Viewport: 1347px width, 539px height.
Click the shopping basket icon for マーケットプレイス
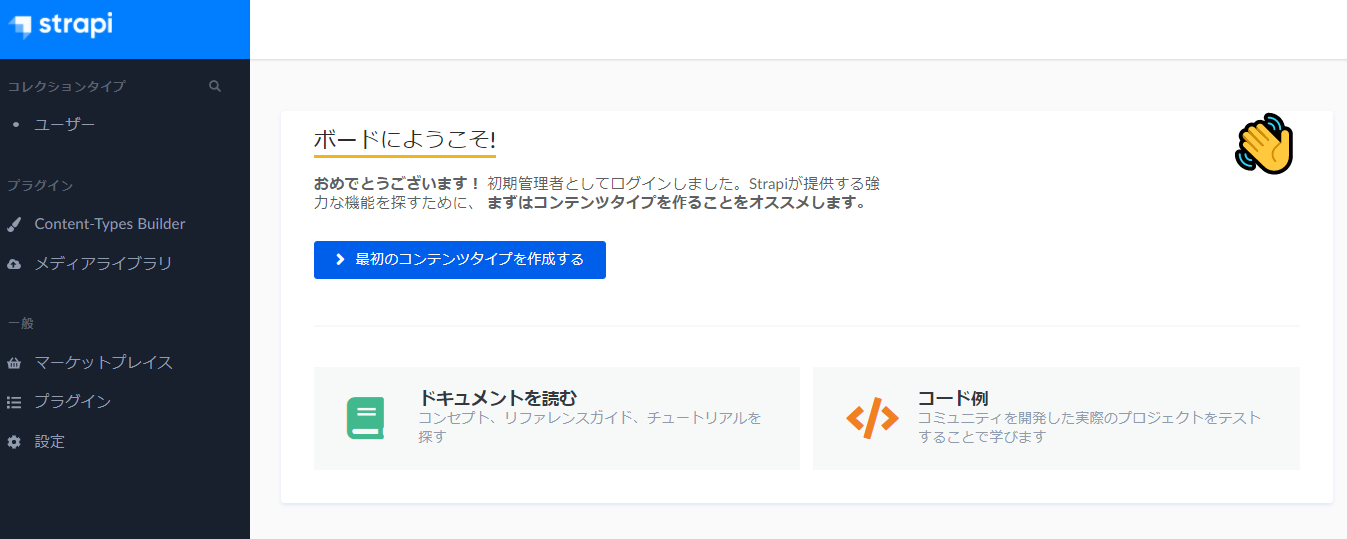(14, 363)
